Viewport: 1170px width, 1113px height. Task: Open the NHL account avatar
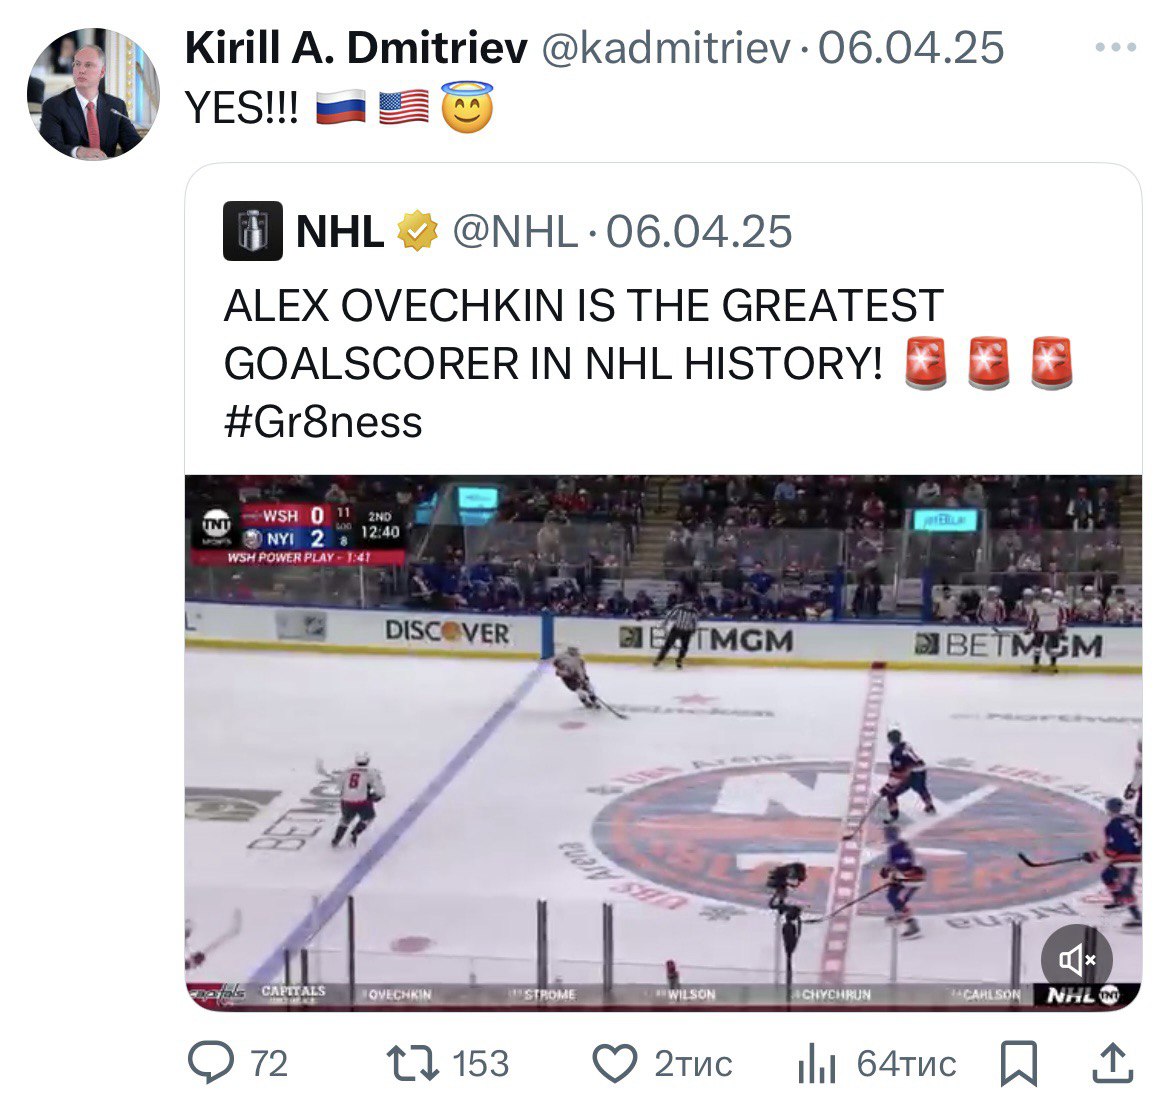(x=252, y=231)
